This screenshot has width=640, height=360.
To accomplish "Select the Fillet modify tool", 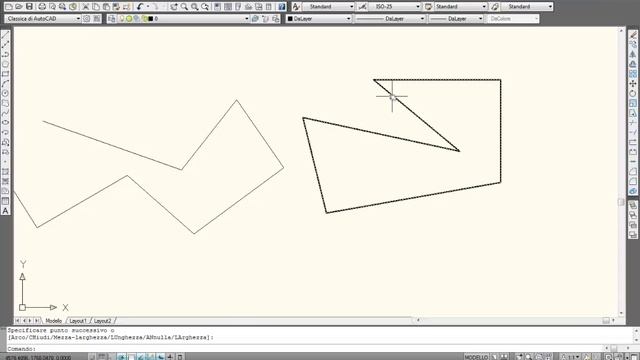I will 633,181.
